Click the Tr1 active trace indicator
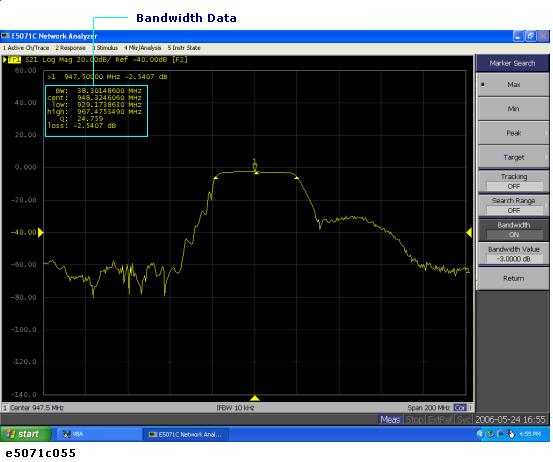 pyautogui.click(x=14, y=60)
